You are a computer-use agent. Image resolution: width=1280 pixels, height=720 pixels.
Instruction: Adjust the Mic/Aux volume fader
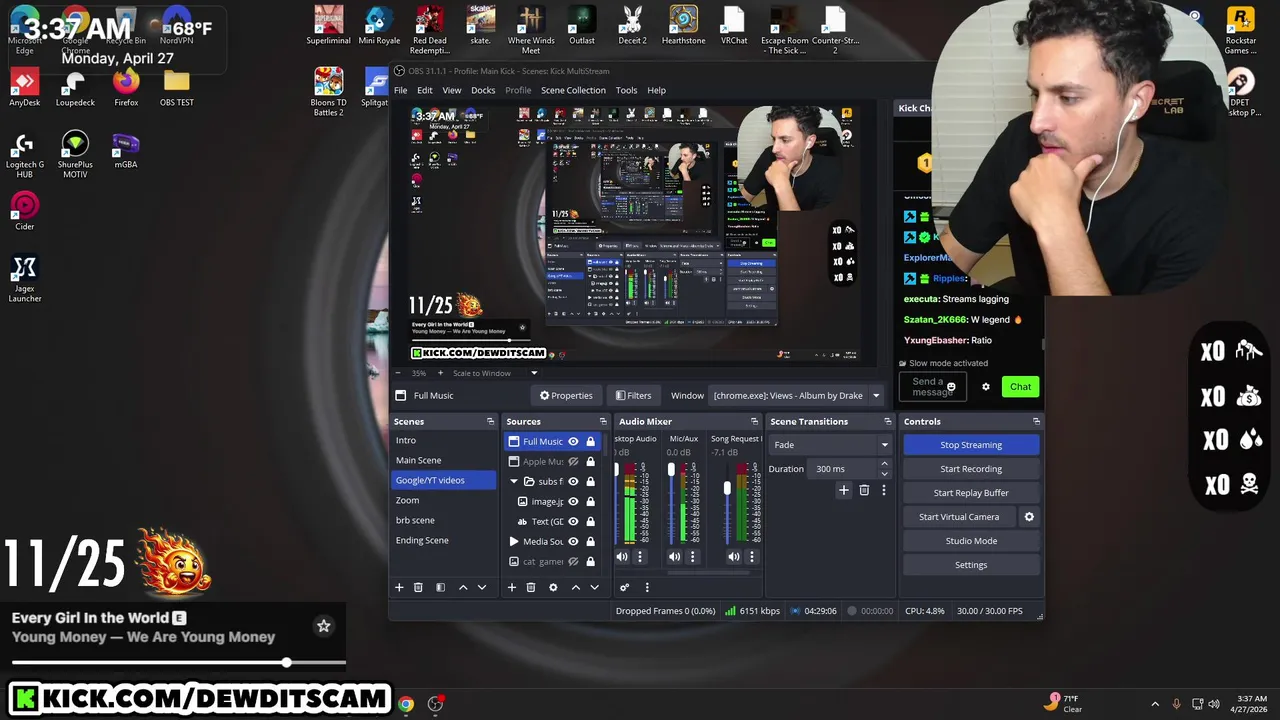671,470
